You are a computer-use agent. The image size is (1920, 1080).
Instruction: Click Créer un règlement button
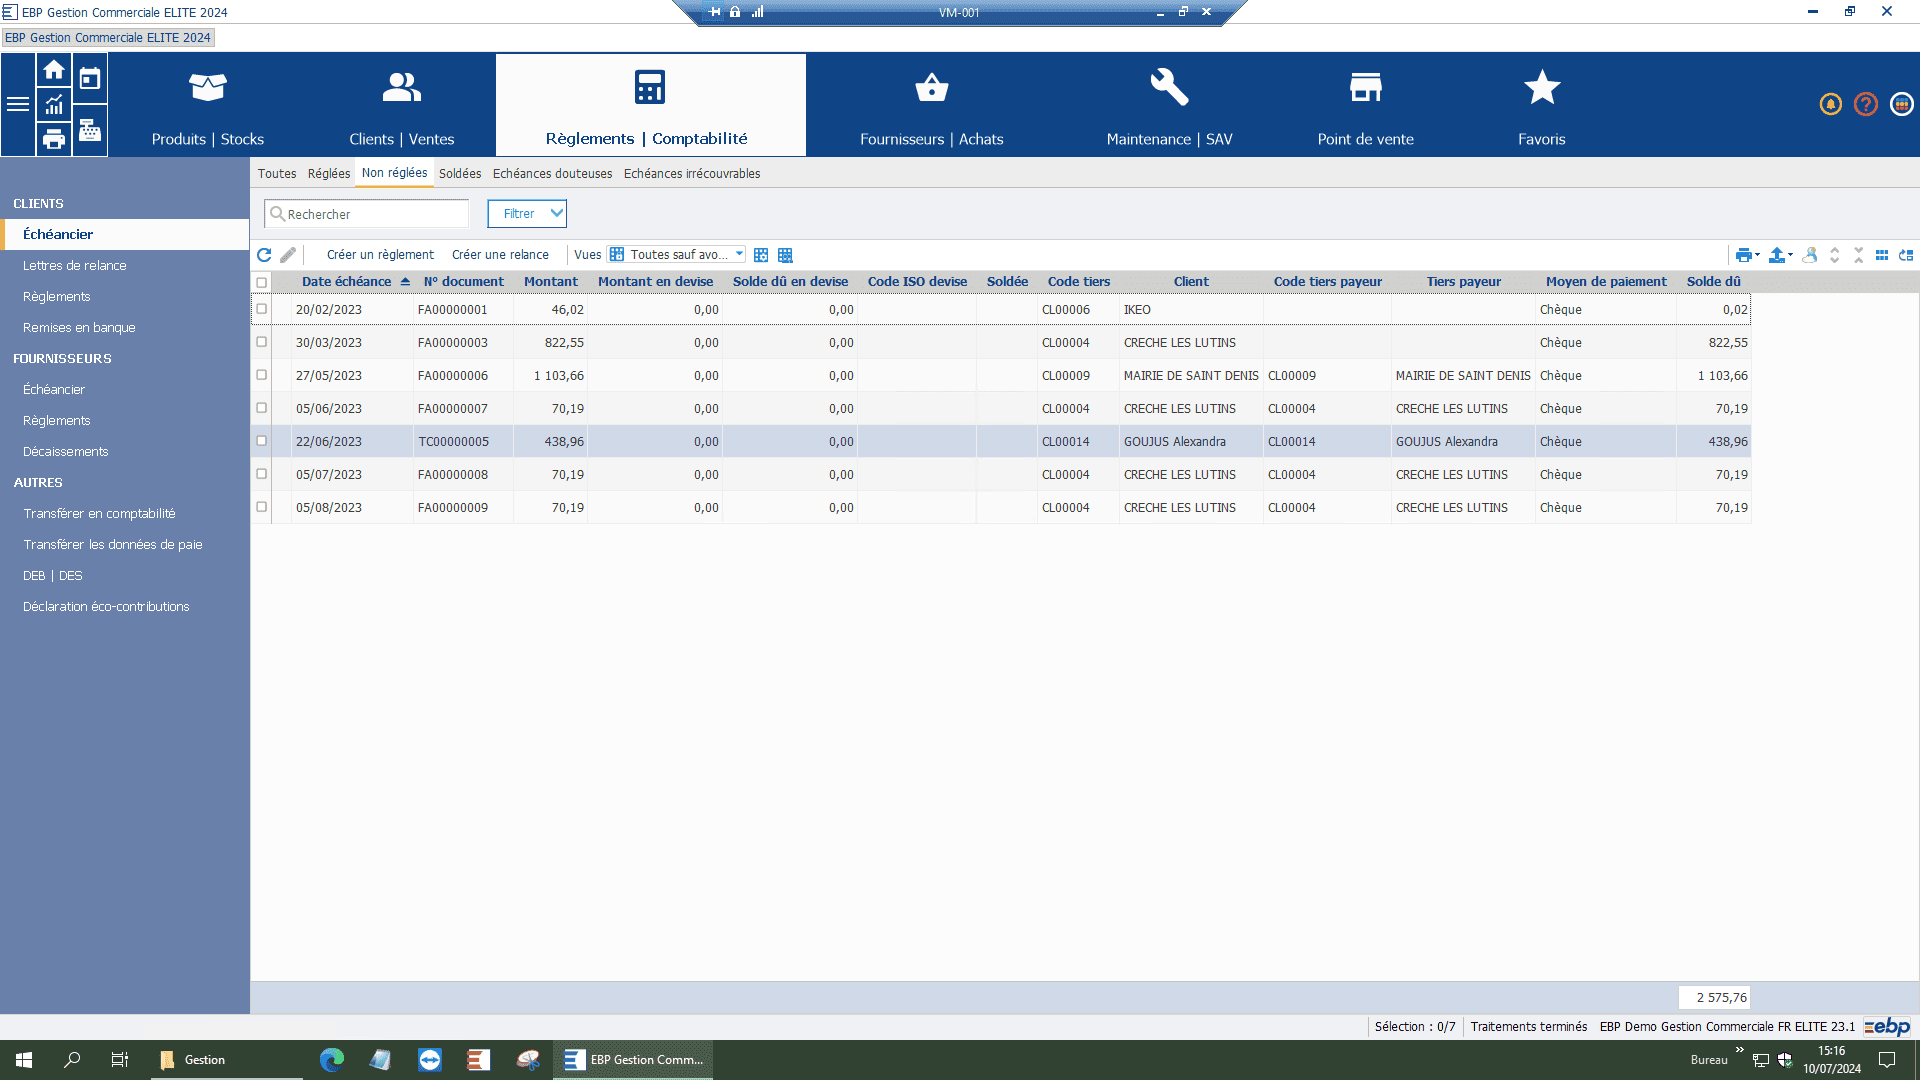(x=380, y=255)
